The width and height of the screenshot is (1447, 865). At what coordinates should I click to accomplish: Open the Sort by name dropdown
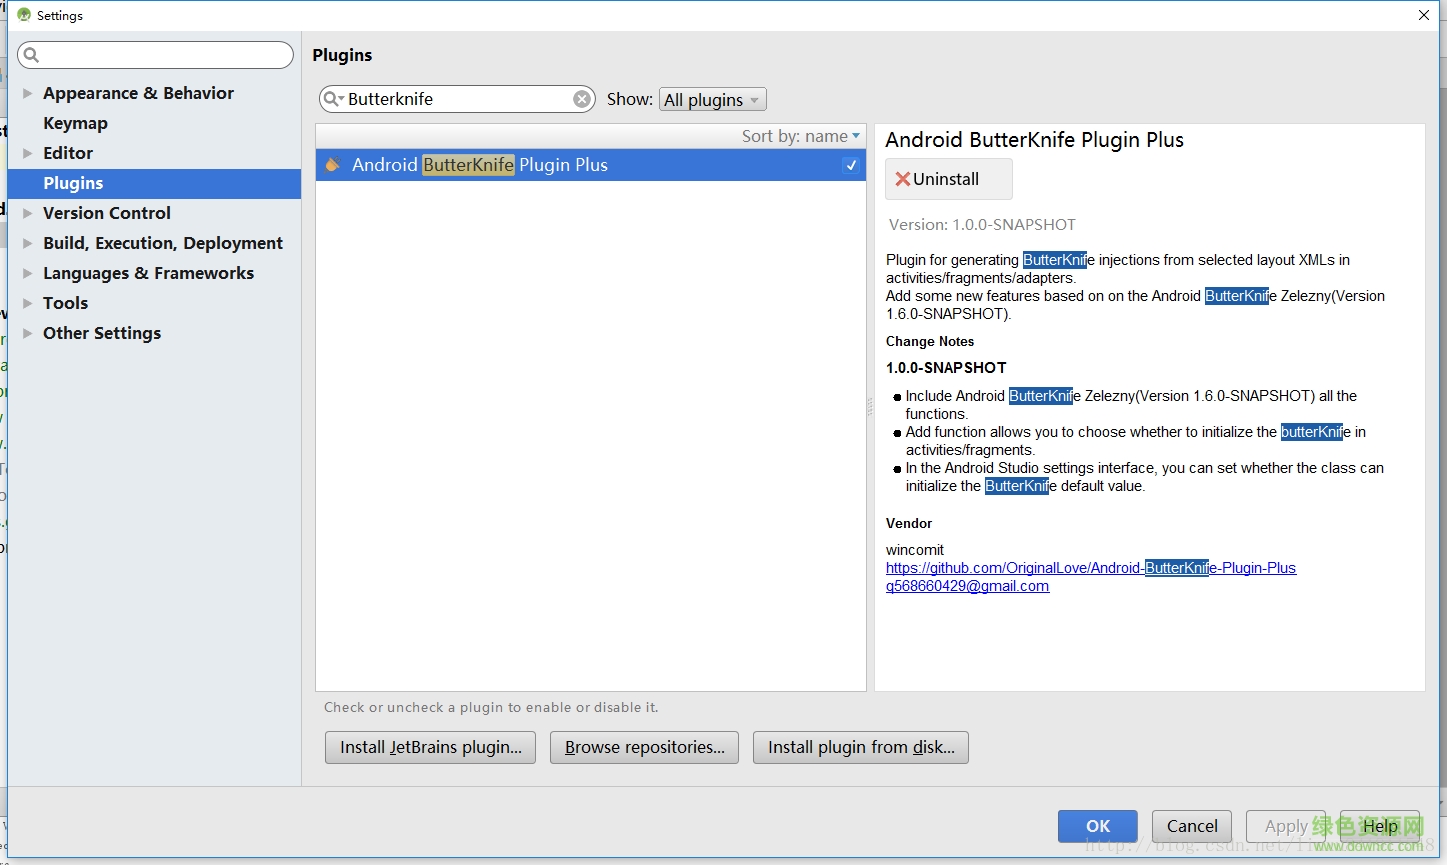tap(800, 136)
